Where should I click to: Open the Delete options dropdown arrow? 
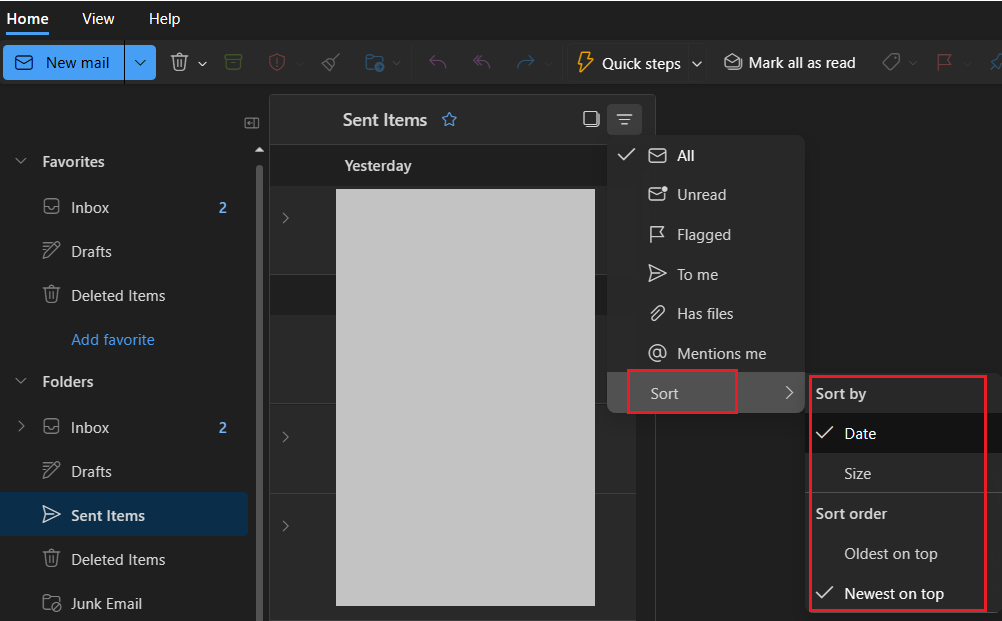(203, 63)
